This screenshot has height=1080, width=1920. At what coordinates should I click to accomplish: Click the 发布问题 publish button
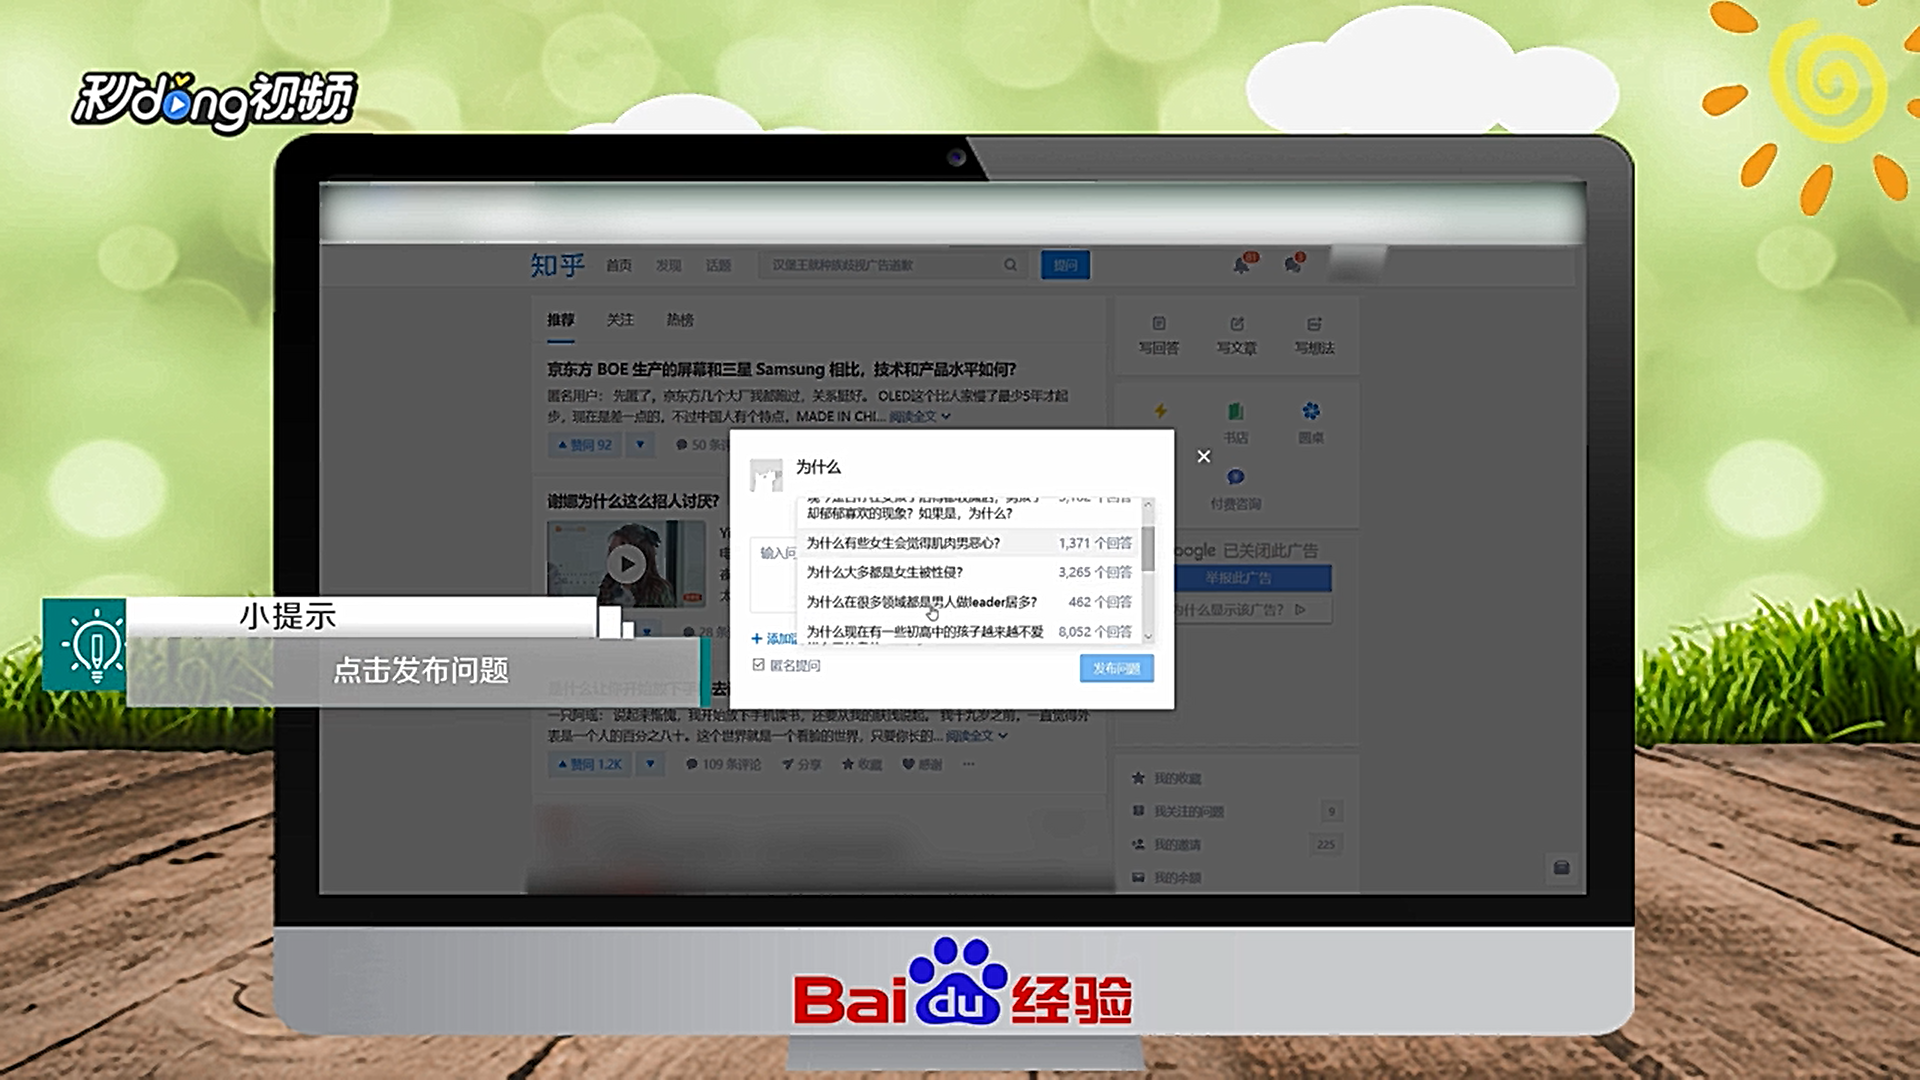tap(1116, 668)
